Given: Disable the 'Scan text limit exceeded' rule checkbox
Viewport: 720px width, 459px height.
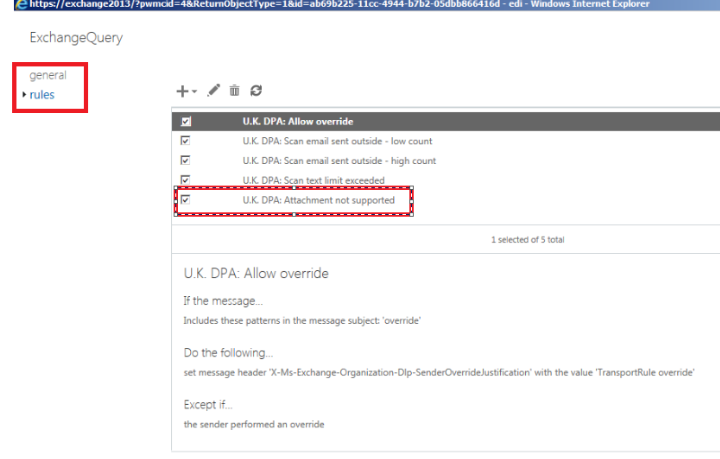Looking at the screenshot, I should (184, 180).
